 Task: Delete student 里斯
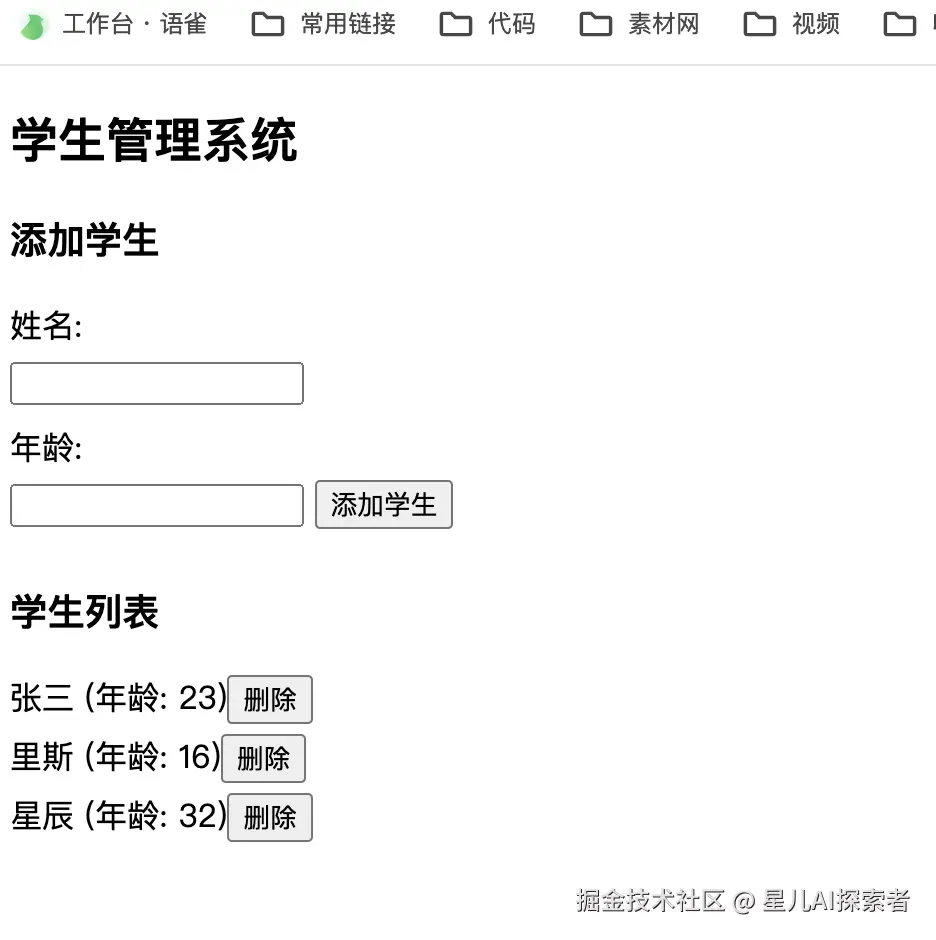tap(263, 758)
